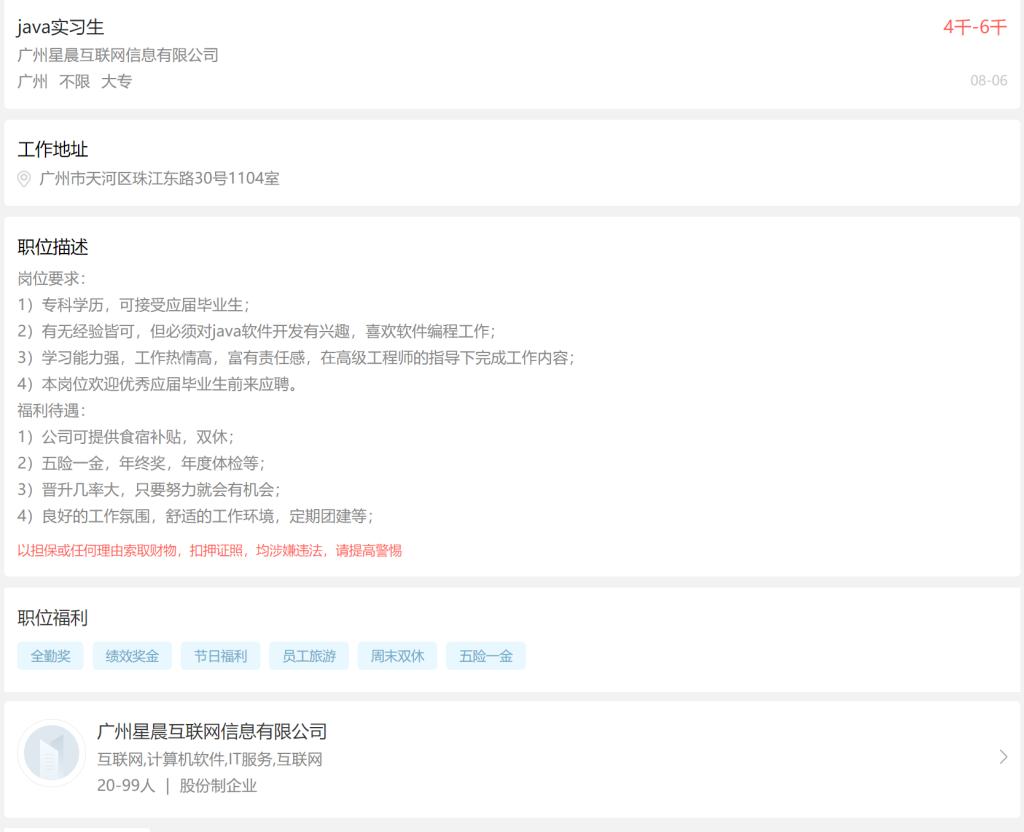Screen dimensions: 1024x832
Task: Select the 绩效奖金 benefit tag
Action: pyautogui.click(x=132, y=656)
